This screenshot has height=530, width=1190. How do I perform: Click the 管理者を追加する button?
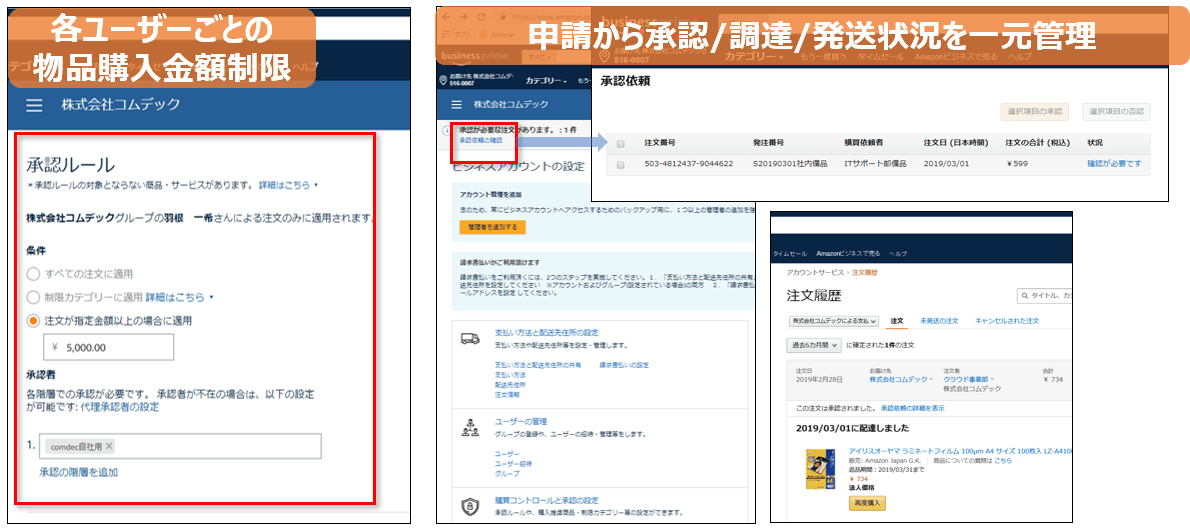pyautogui.click(x=492, y=226)
